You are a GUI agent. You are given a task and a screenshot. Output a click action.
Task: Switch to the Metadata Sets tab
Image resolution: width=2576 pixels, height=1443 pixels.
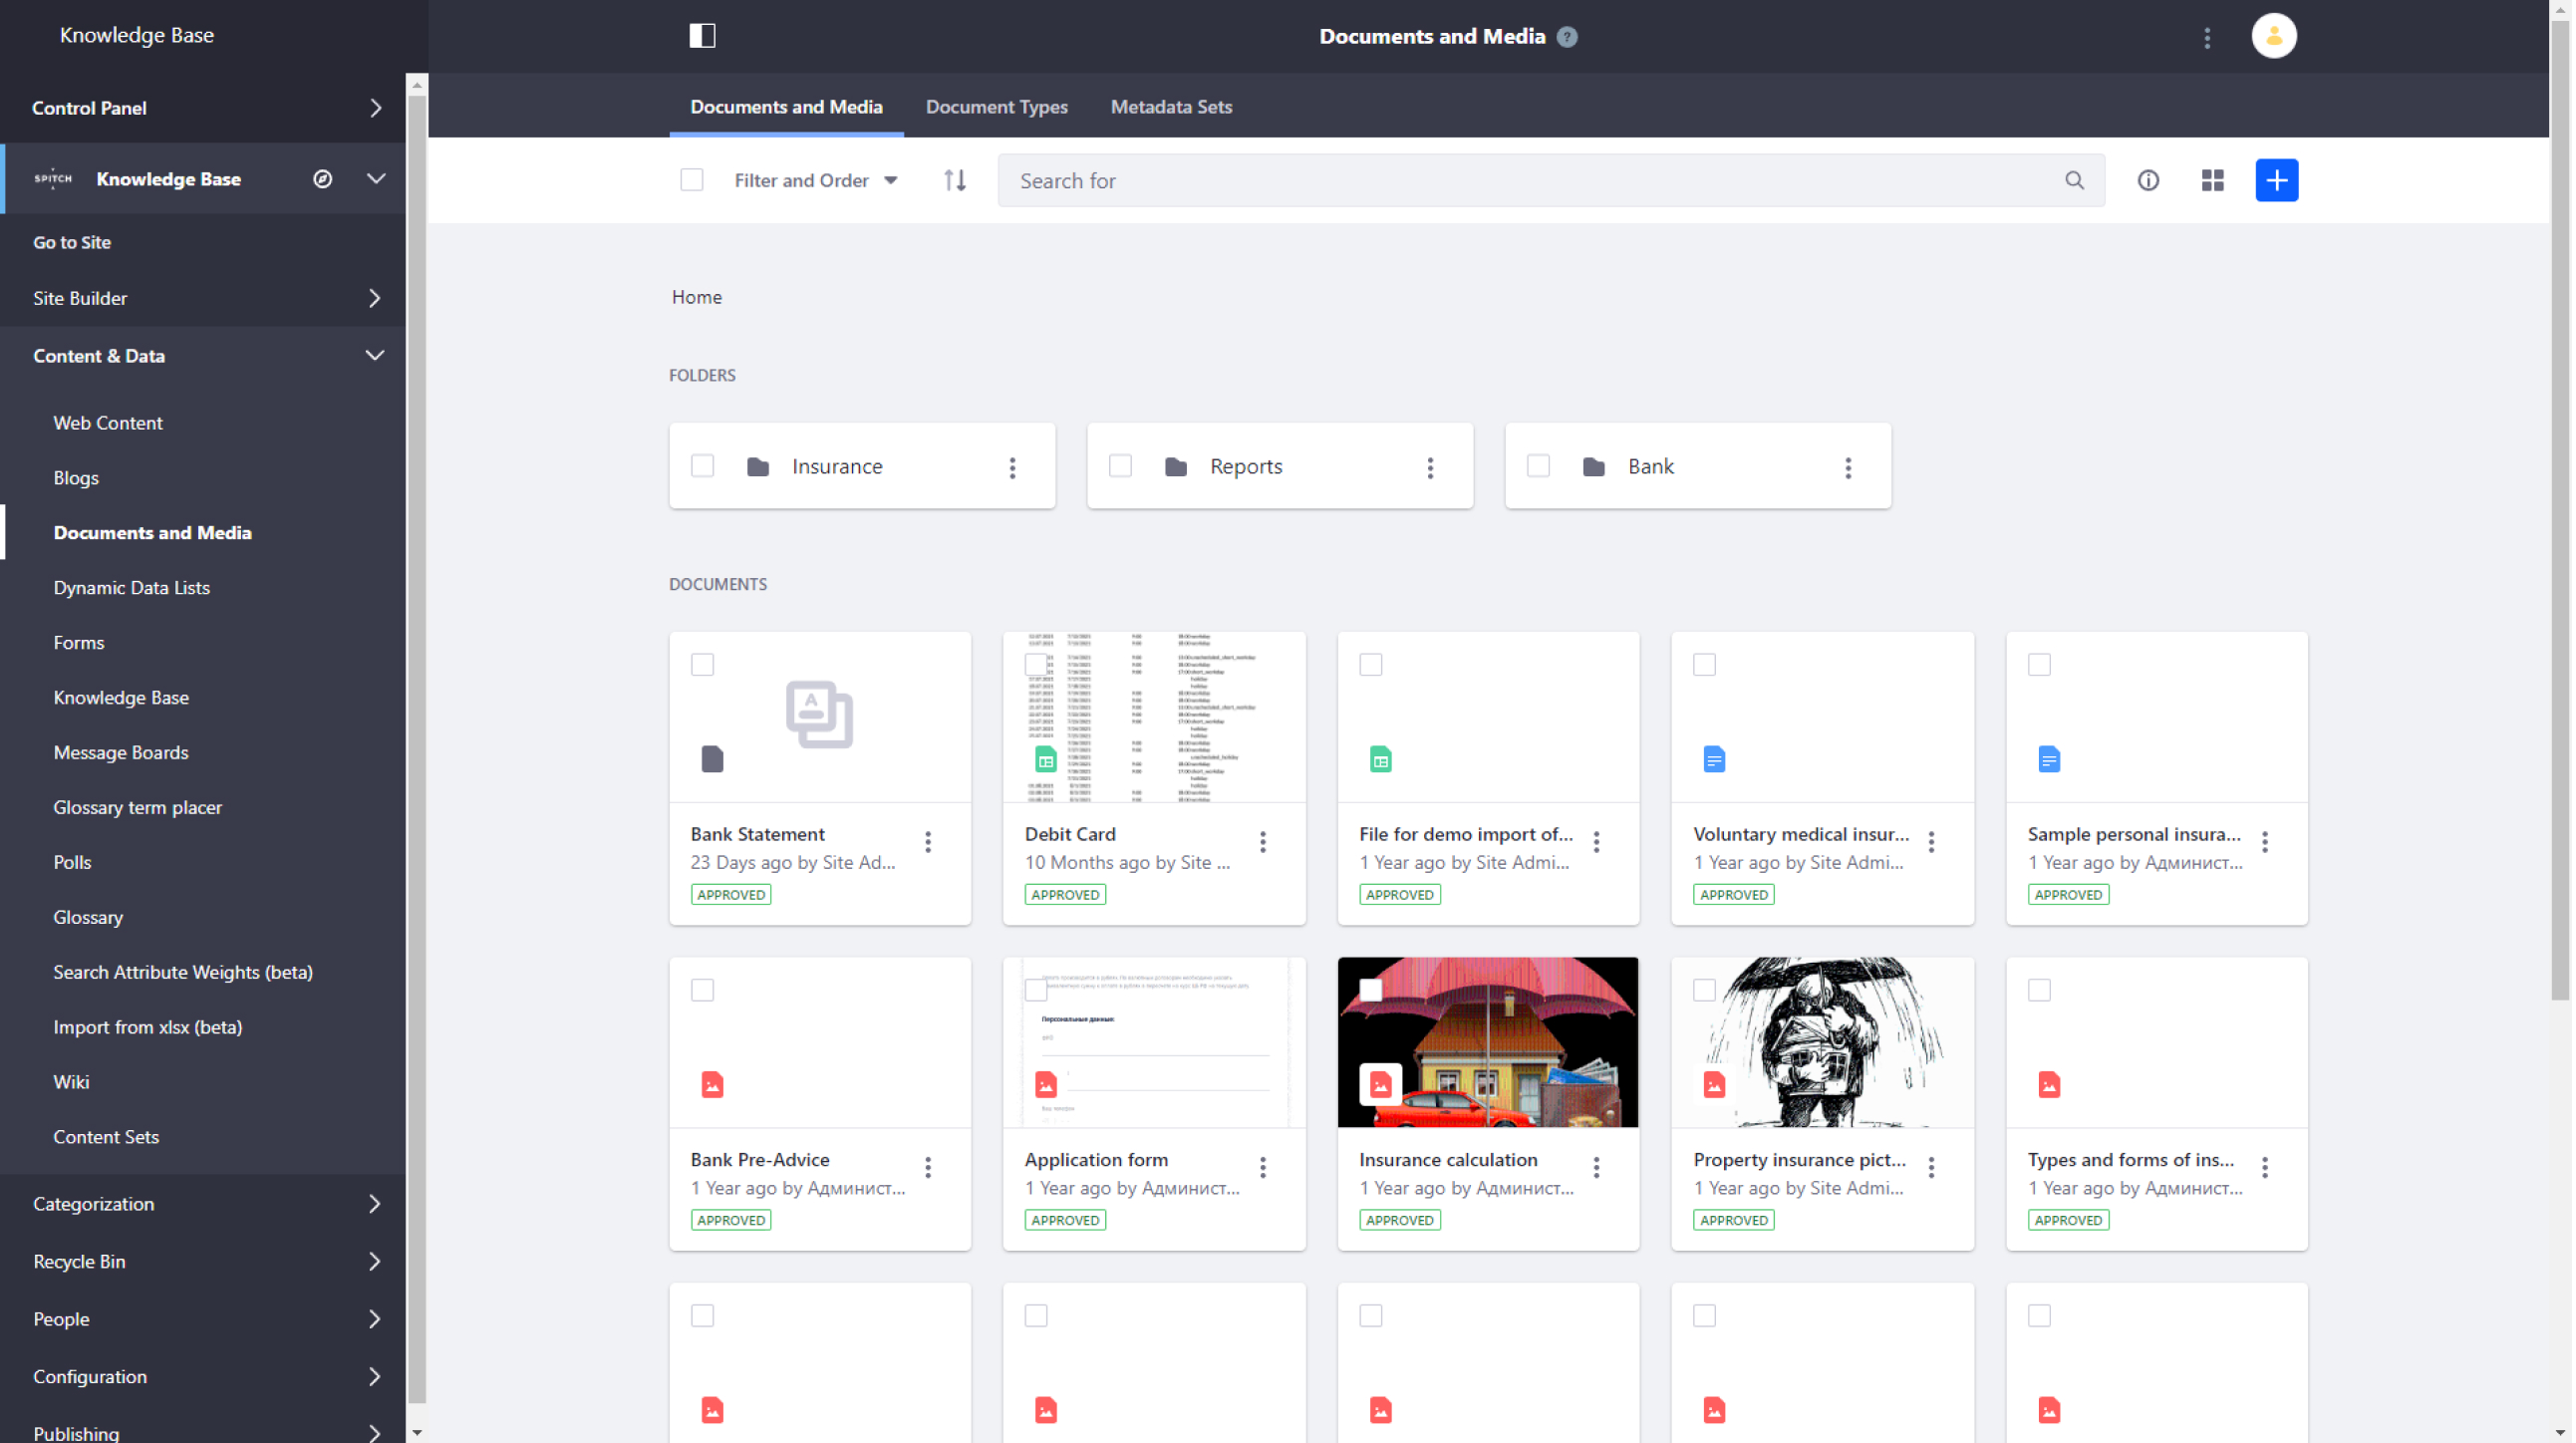(x=1170, y=106)
